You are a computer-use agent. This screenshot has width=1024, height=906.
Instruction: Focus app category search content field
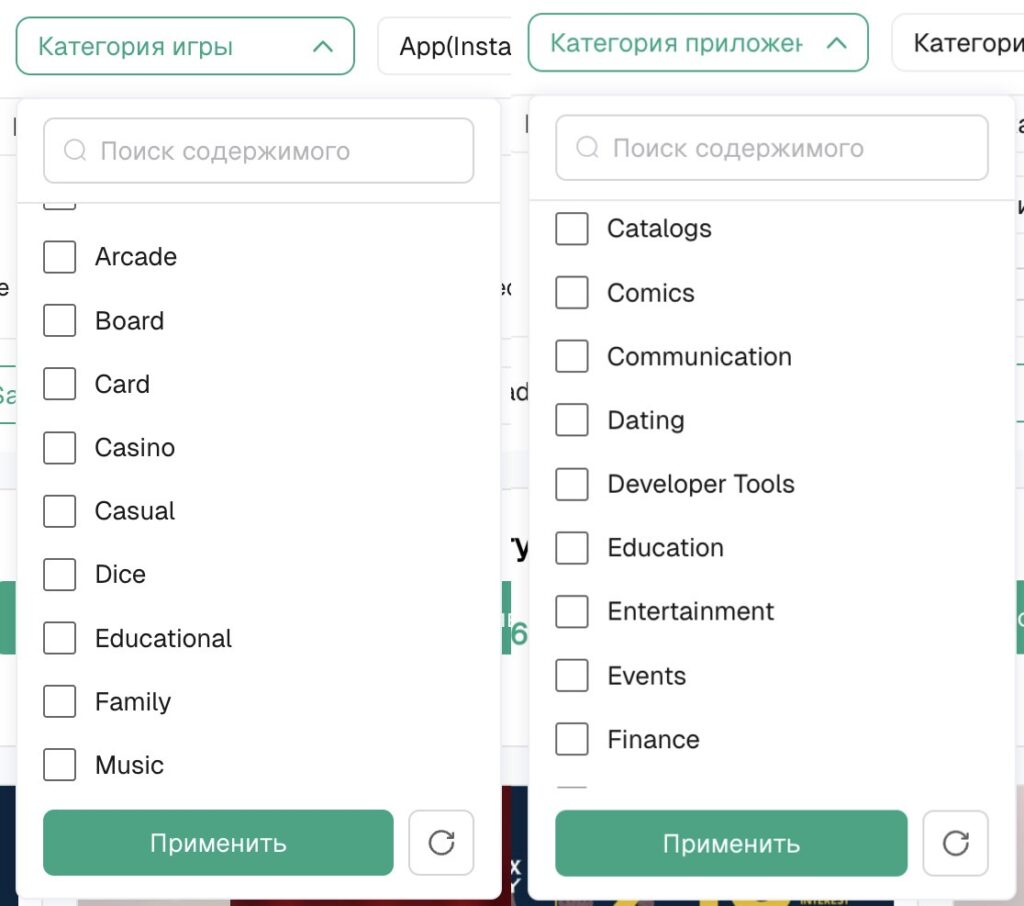click(771, 148)
